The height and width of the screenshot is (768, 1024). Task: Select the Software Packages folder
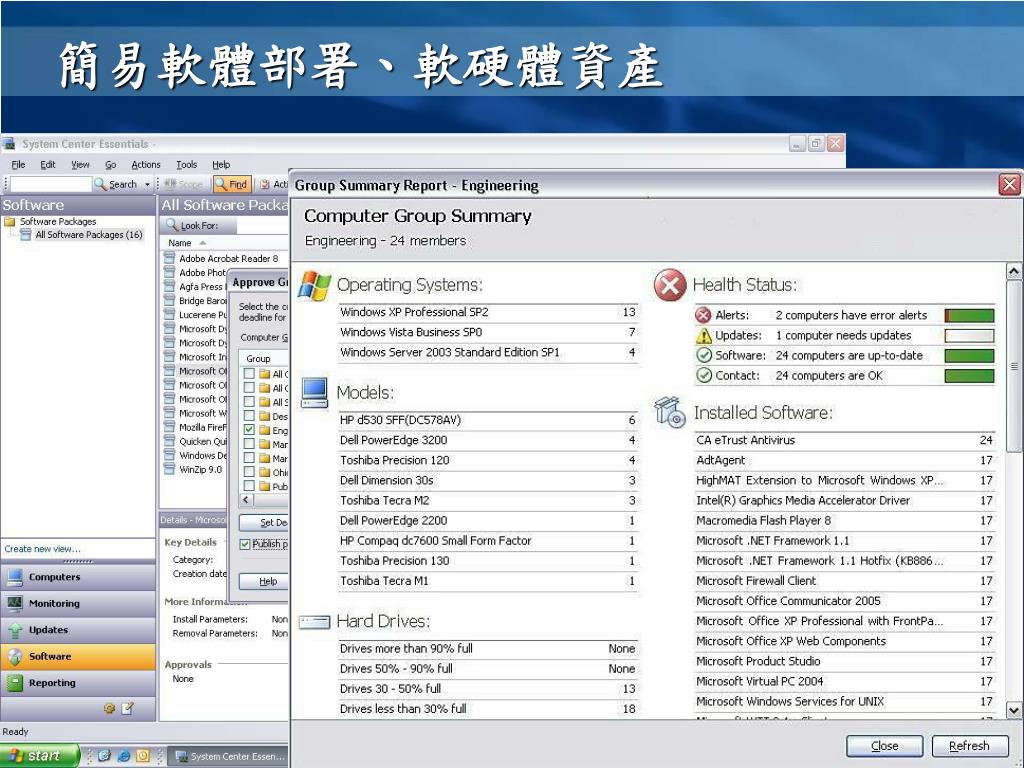tap(50, 221)
